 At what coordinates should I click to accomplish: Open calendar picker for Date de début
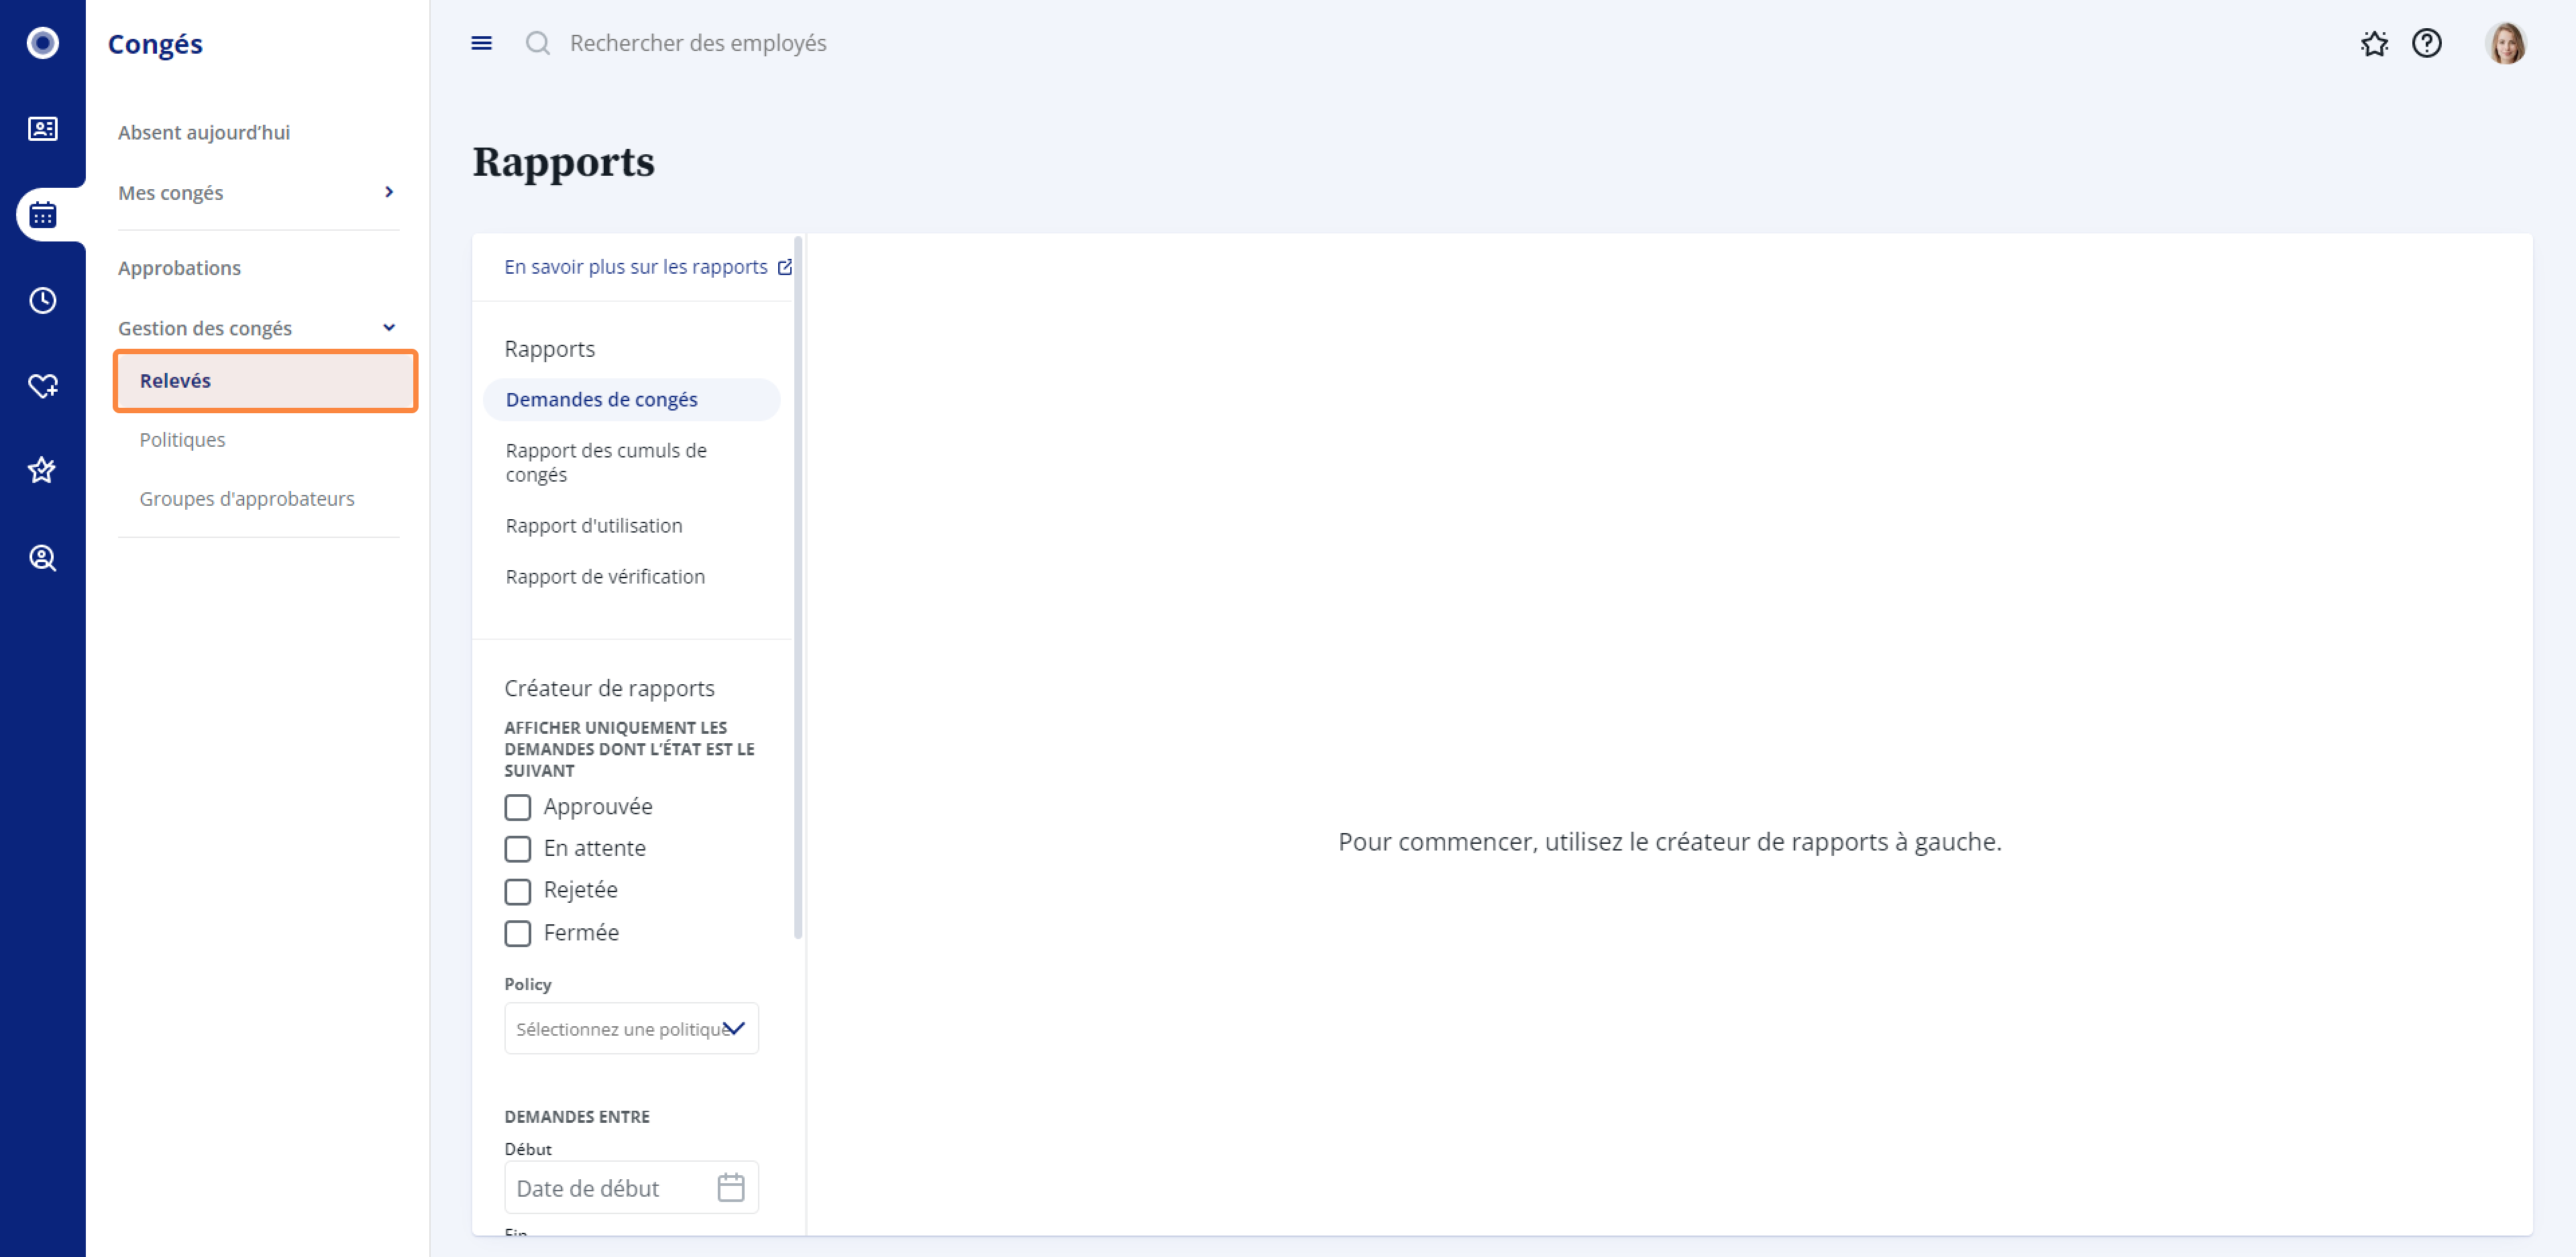pos(730,1187)
